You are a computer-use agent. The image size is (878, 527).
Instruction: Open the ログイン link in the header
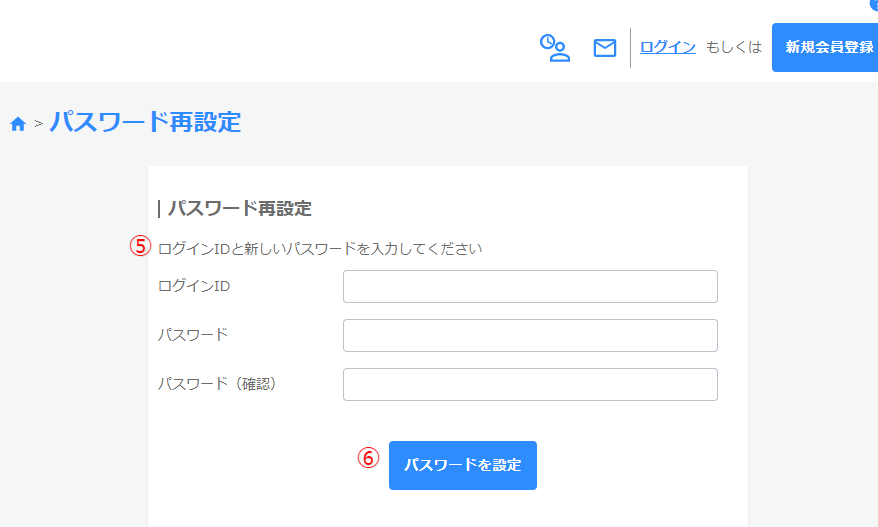click(667, 46)
